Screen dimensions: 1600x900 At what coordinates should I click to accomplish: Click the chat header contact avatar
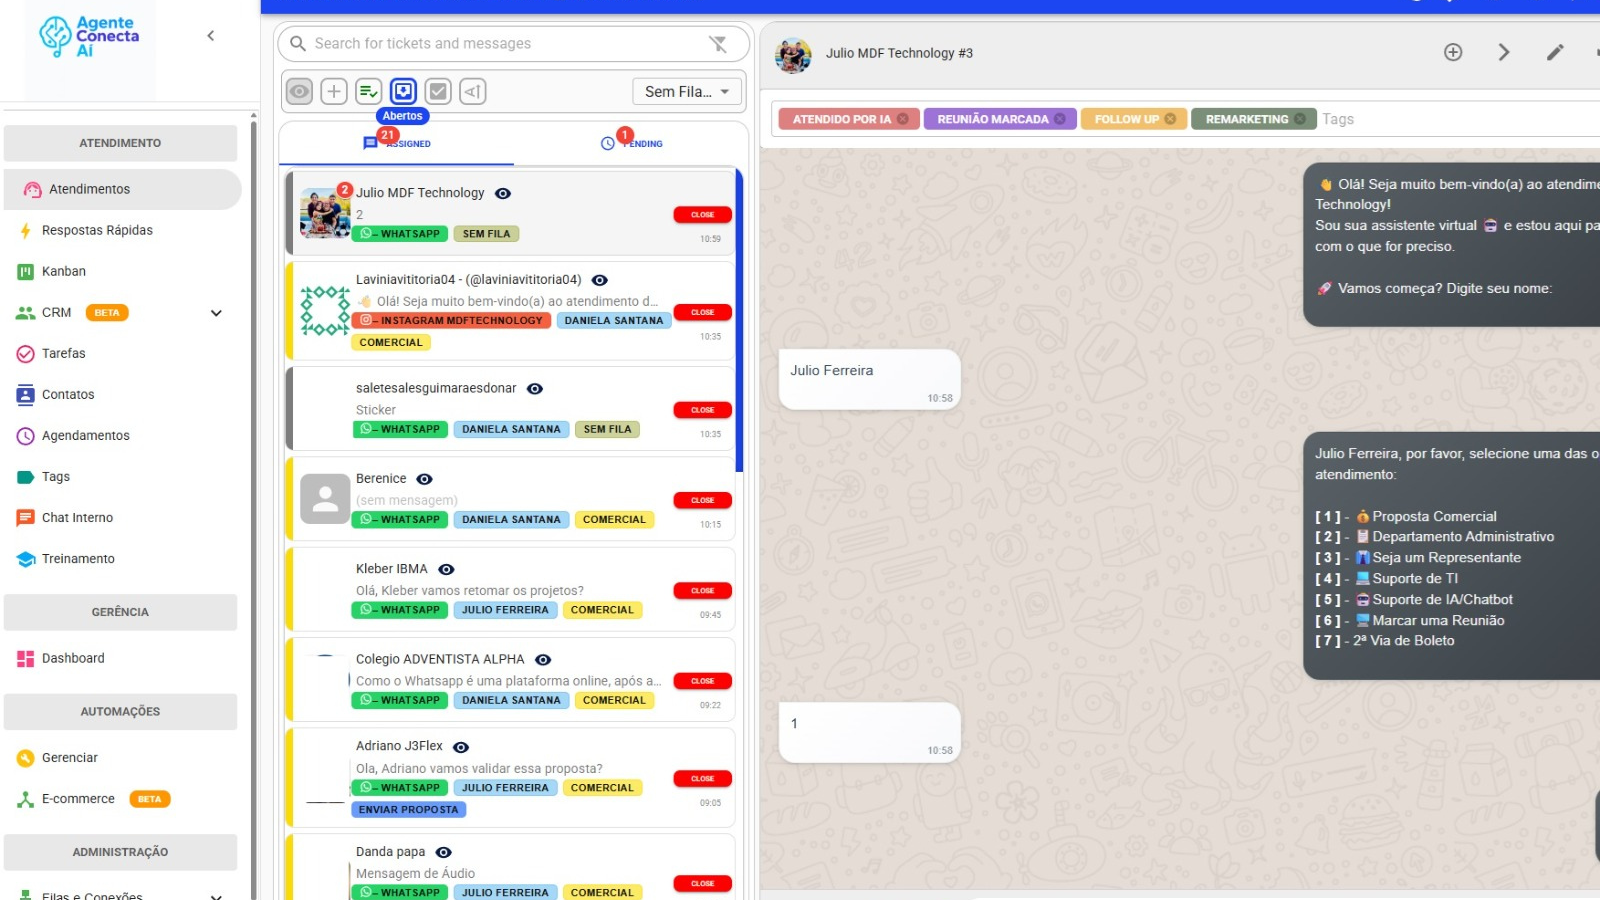point(793,55)
